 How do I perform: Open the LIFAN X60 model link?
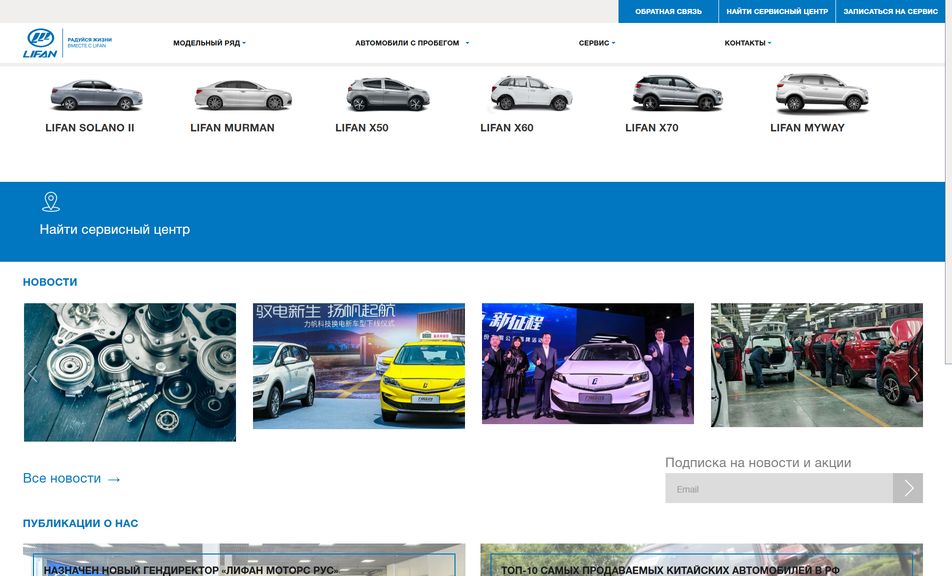pos(507,128)
